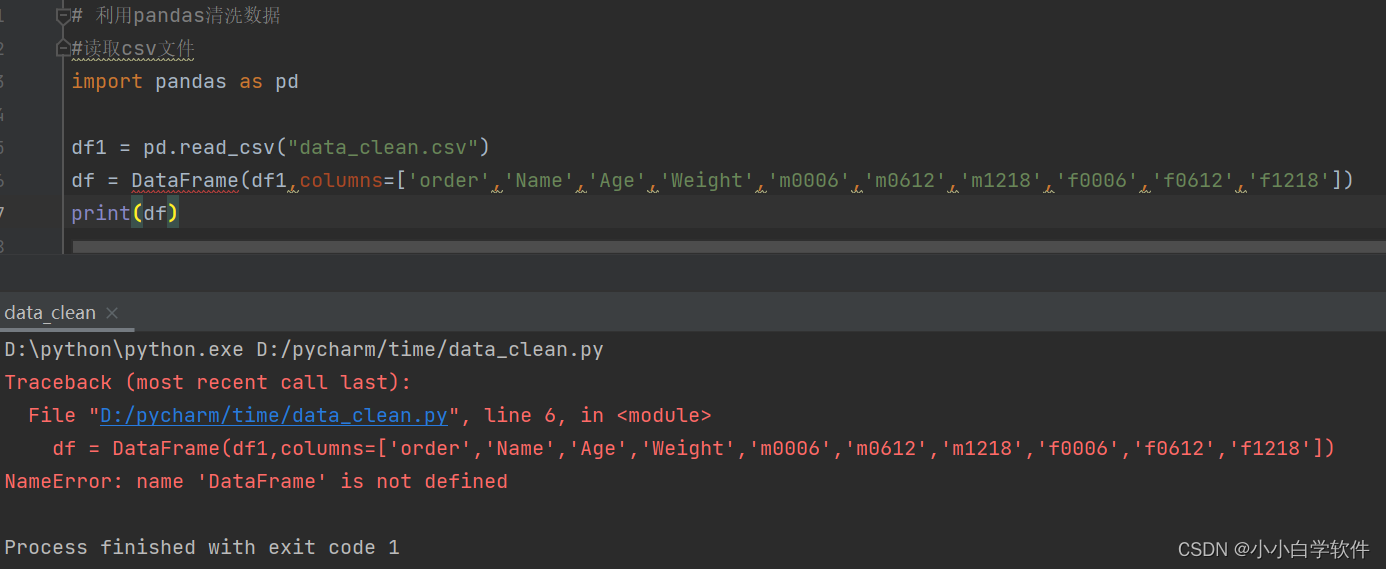Click the underlined DataFrame in the editor
The height and width of the screenshot is (569, 1386).
coord(185,181)
